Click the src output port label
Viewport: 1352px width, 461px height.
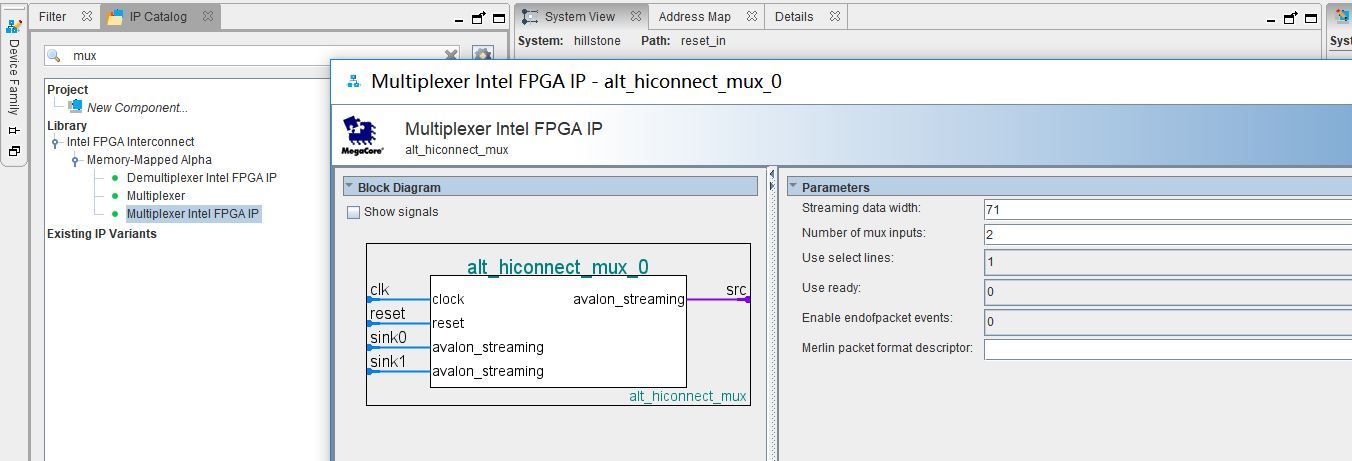tap(736, 290)
